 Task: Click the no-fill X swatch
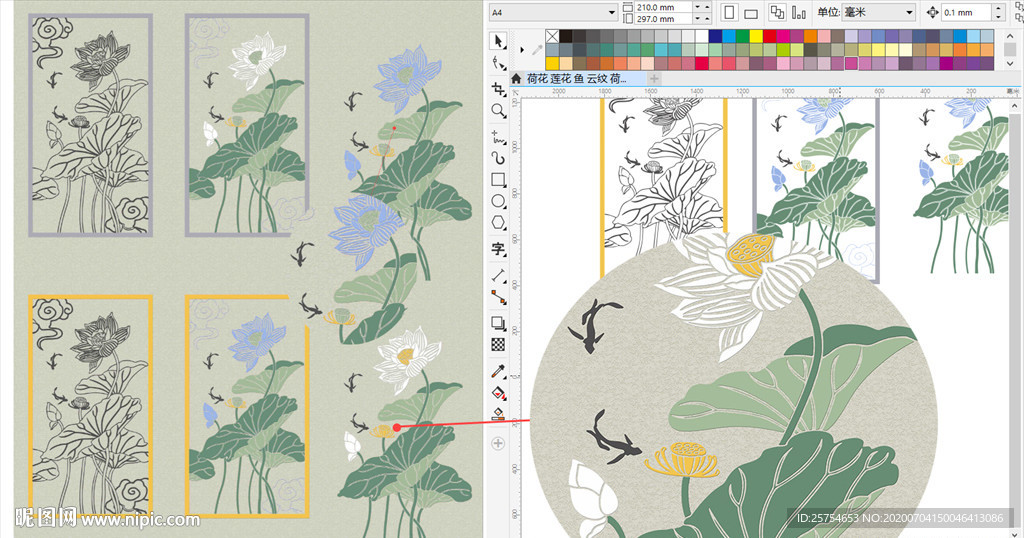coord(552,37)
